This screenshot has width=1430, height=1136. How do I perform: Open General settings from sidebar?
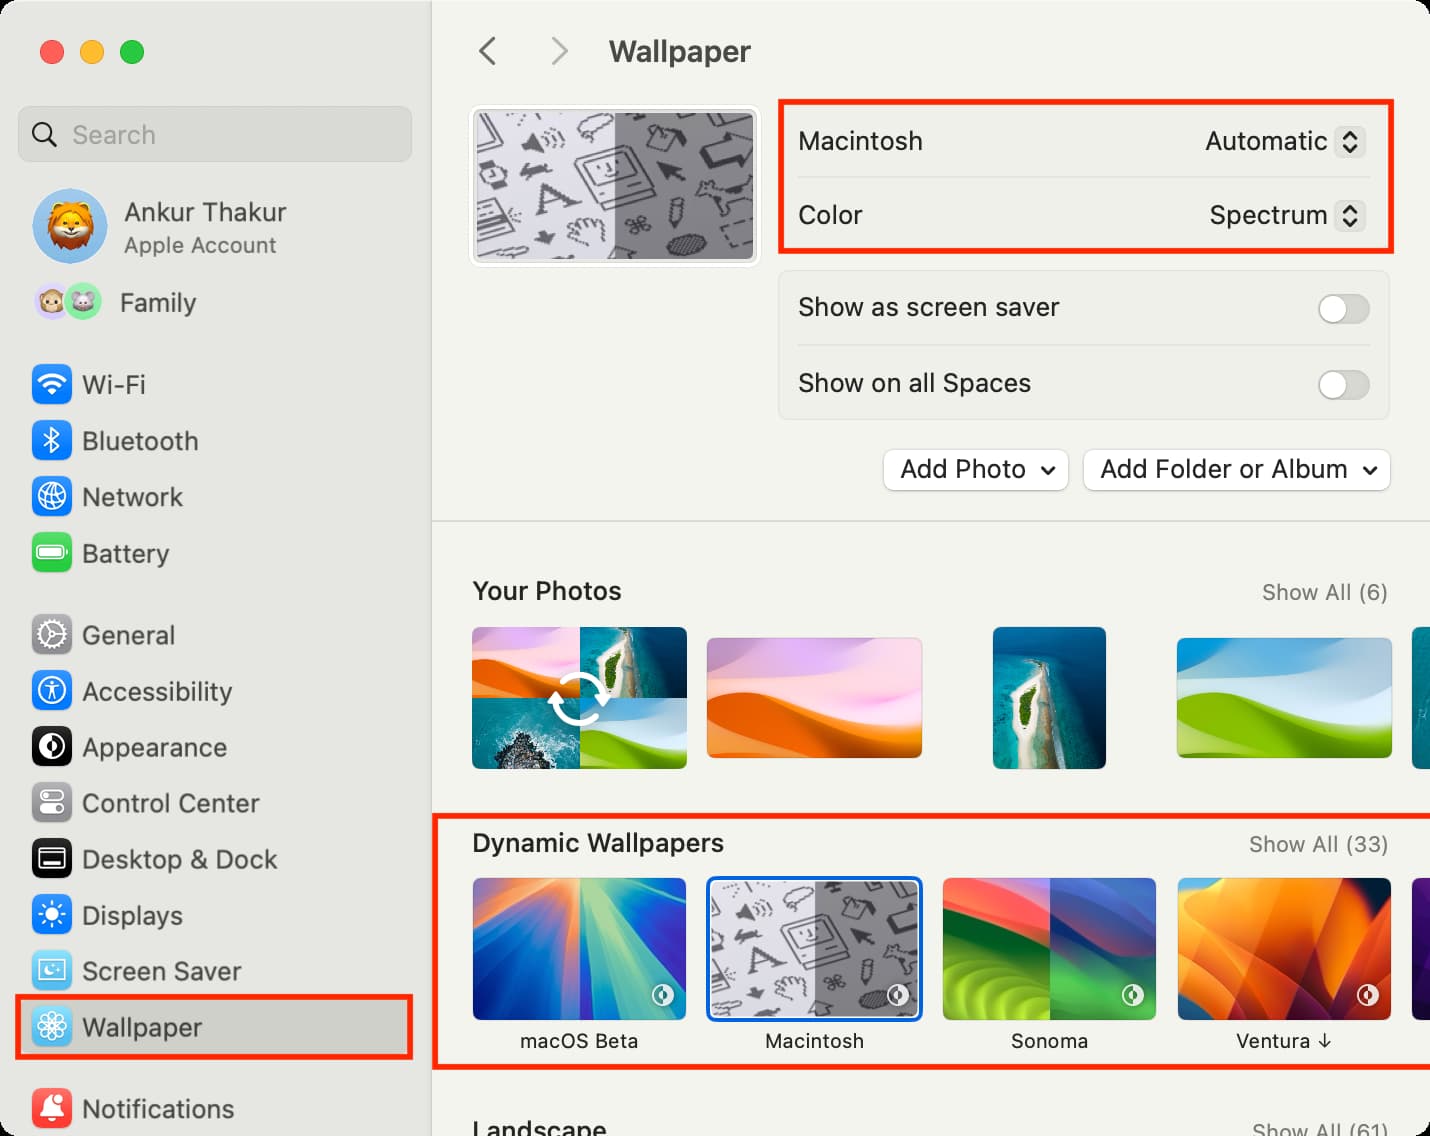128,635
